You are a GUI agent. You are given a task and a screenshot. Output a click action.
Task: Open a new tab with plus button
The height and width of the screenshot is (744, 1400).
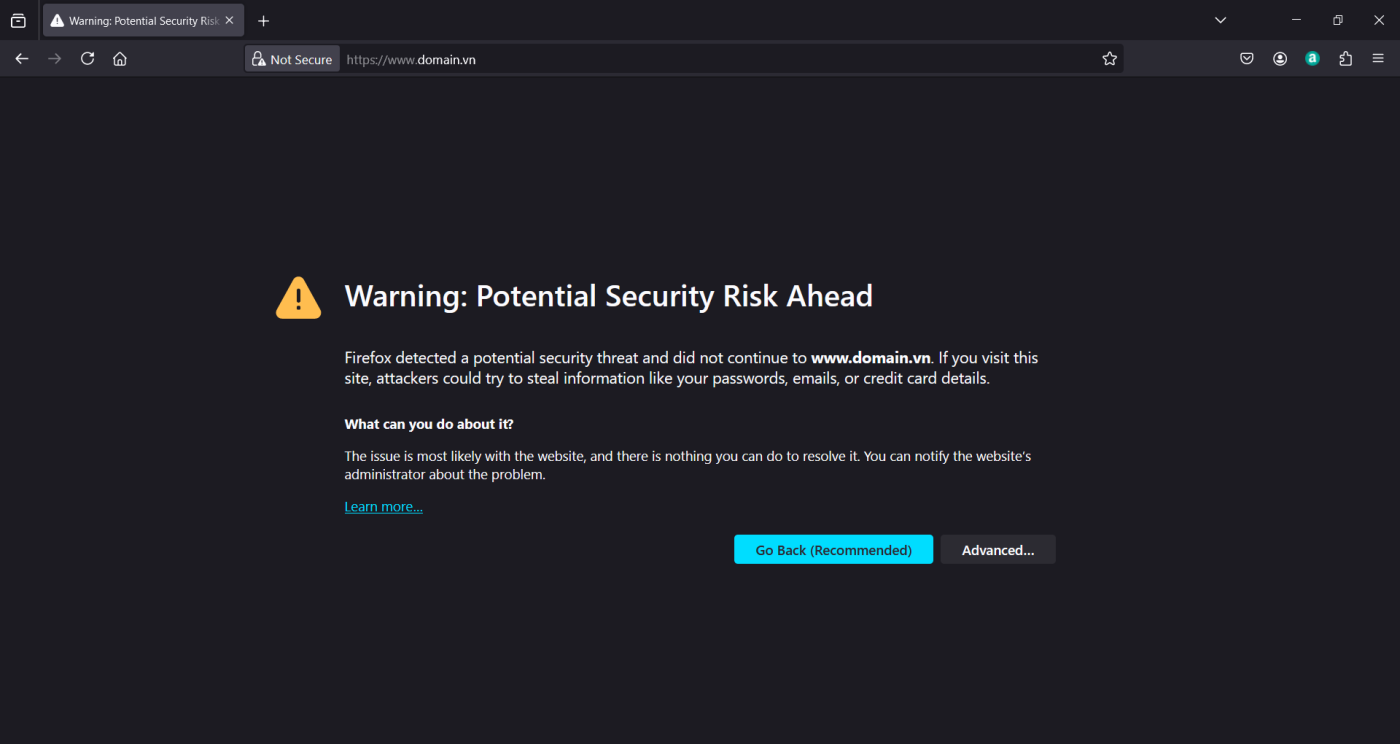click(x=264, y=21)
